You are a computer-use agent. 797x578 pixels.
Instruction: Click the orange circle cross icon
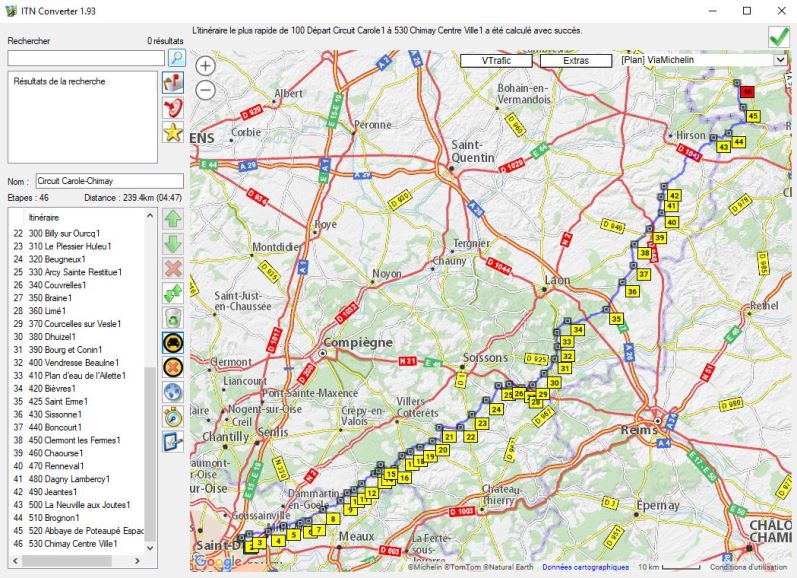[173, 367]
